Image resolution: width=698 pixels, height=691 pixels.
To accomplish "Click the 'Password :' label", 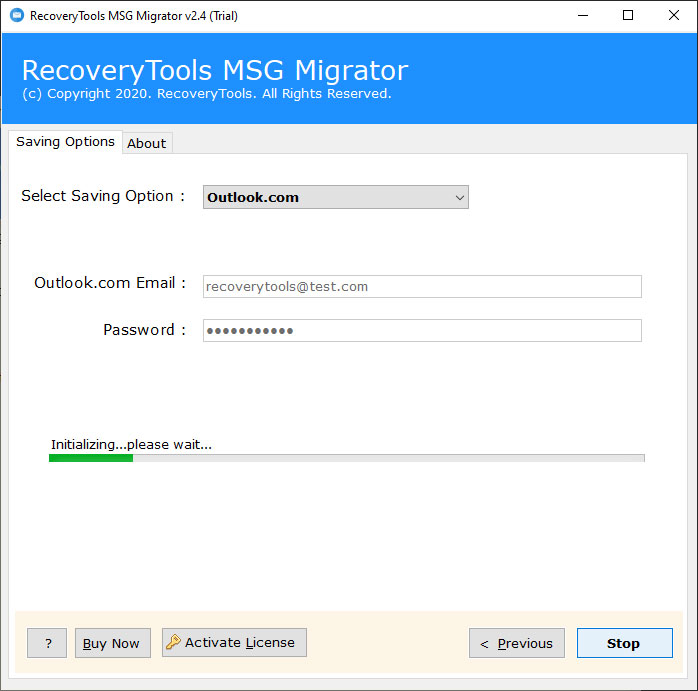I will click(x=144, y=330).
